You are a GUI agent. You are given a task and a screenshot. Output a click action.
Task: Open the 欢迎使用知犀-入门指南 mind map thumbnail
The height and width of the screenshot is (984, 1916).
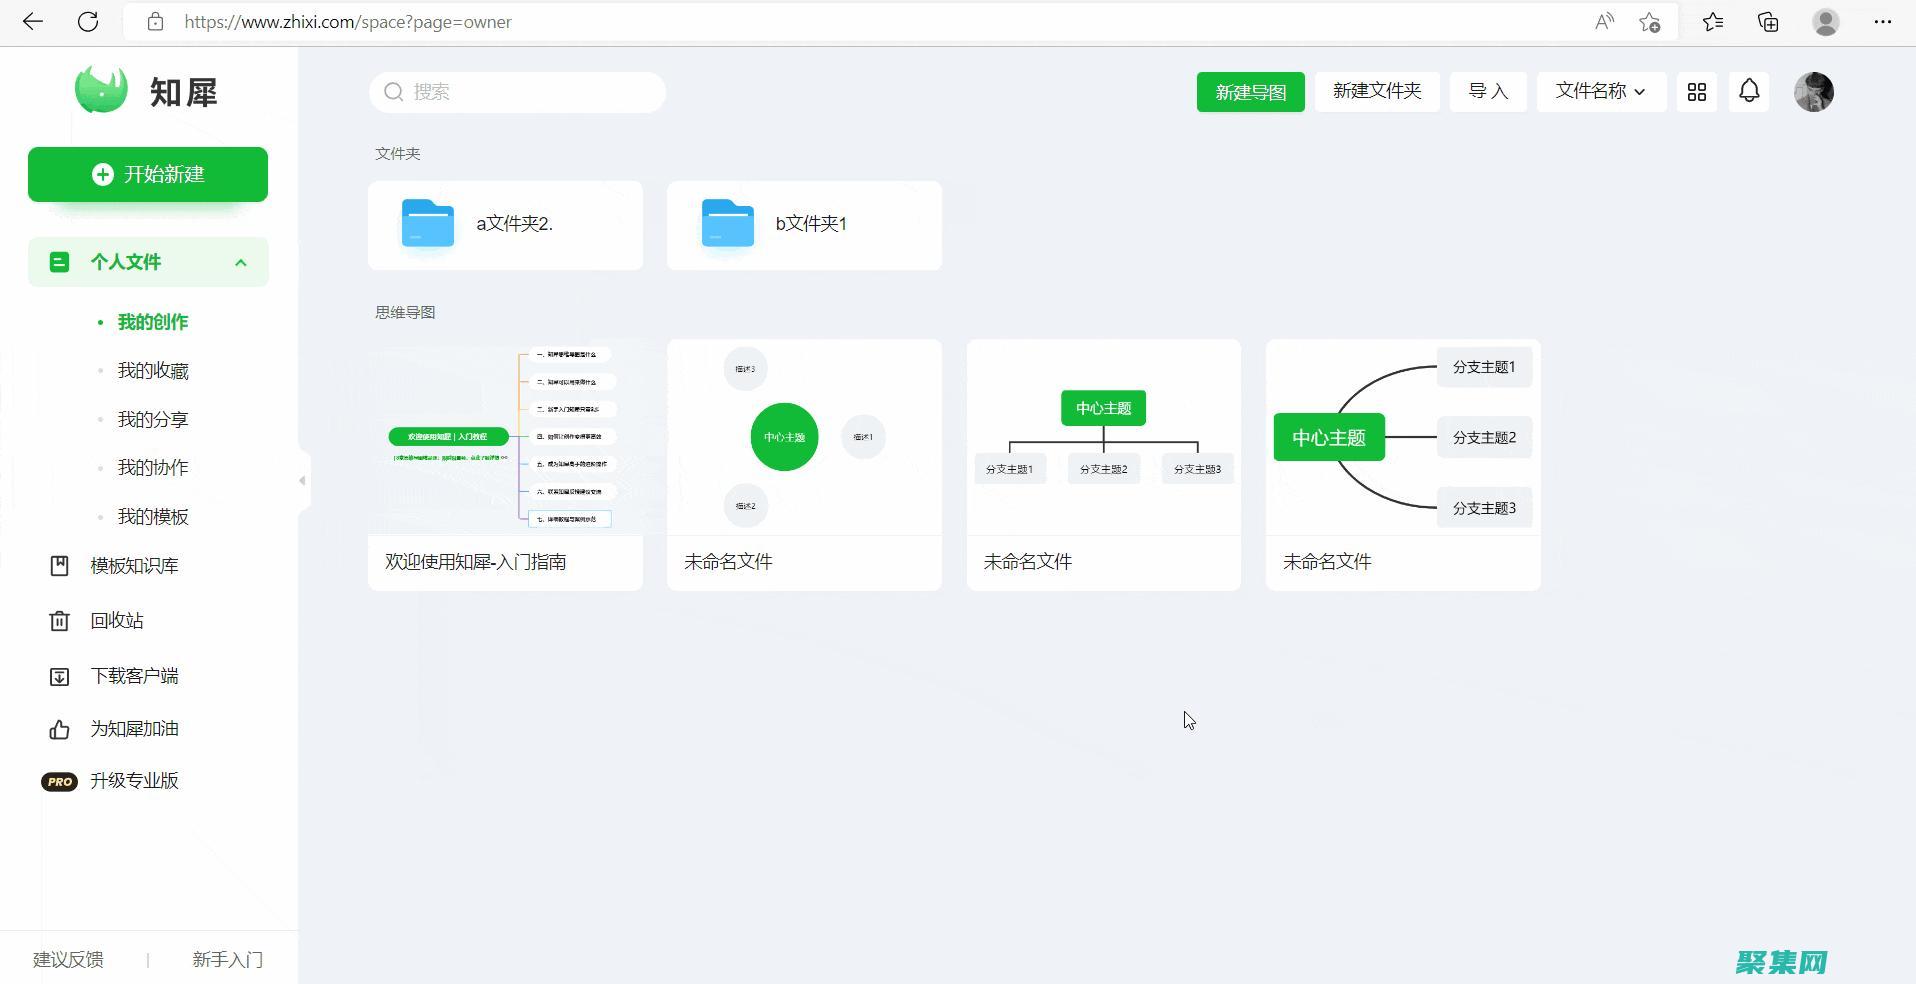[505, 438]
